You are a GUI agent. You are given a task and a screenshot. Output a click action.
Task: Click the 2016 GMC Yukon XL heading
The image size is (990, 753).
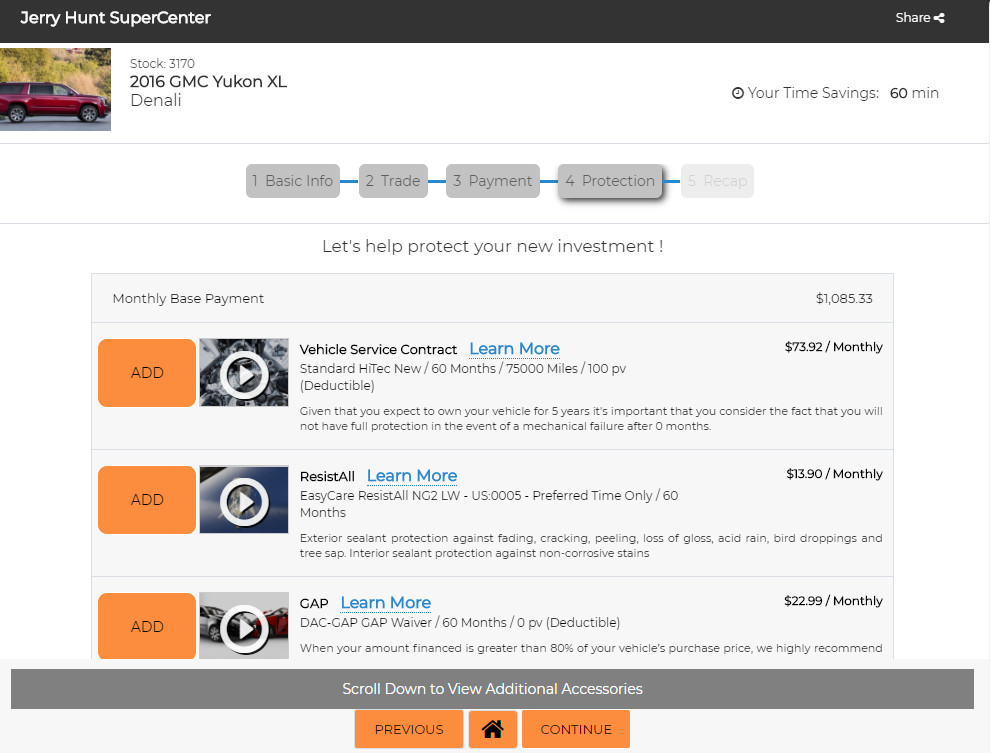pyautogui.click(x=208, y=81)
